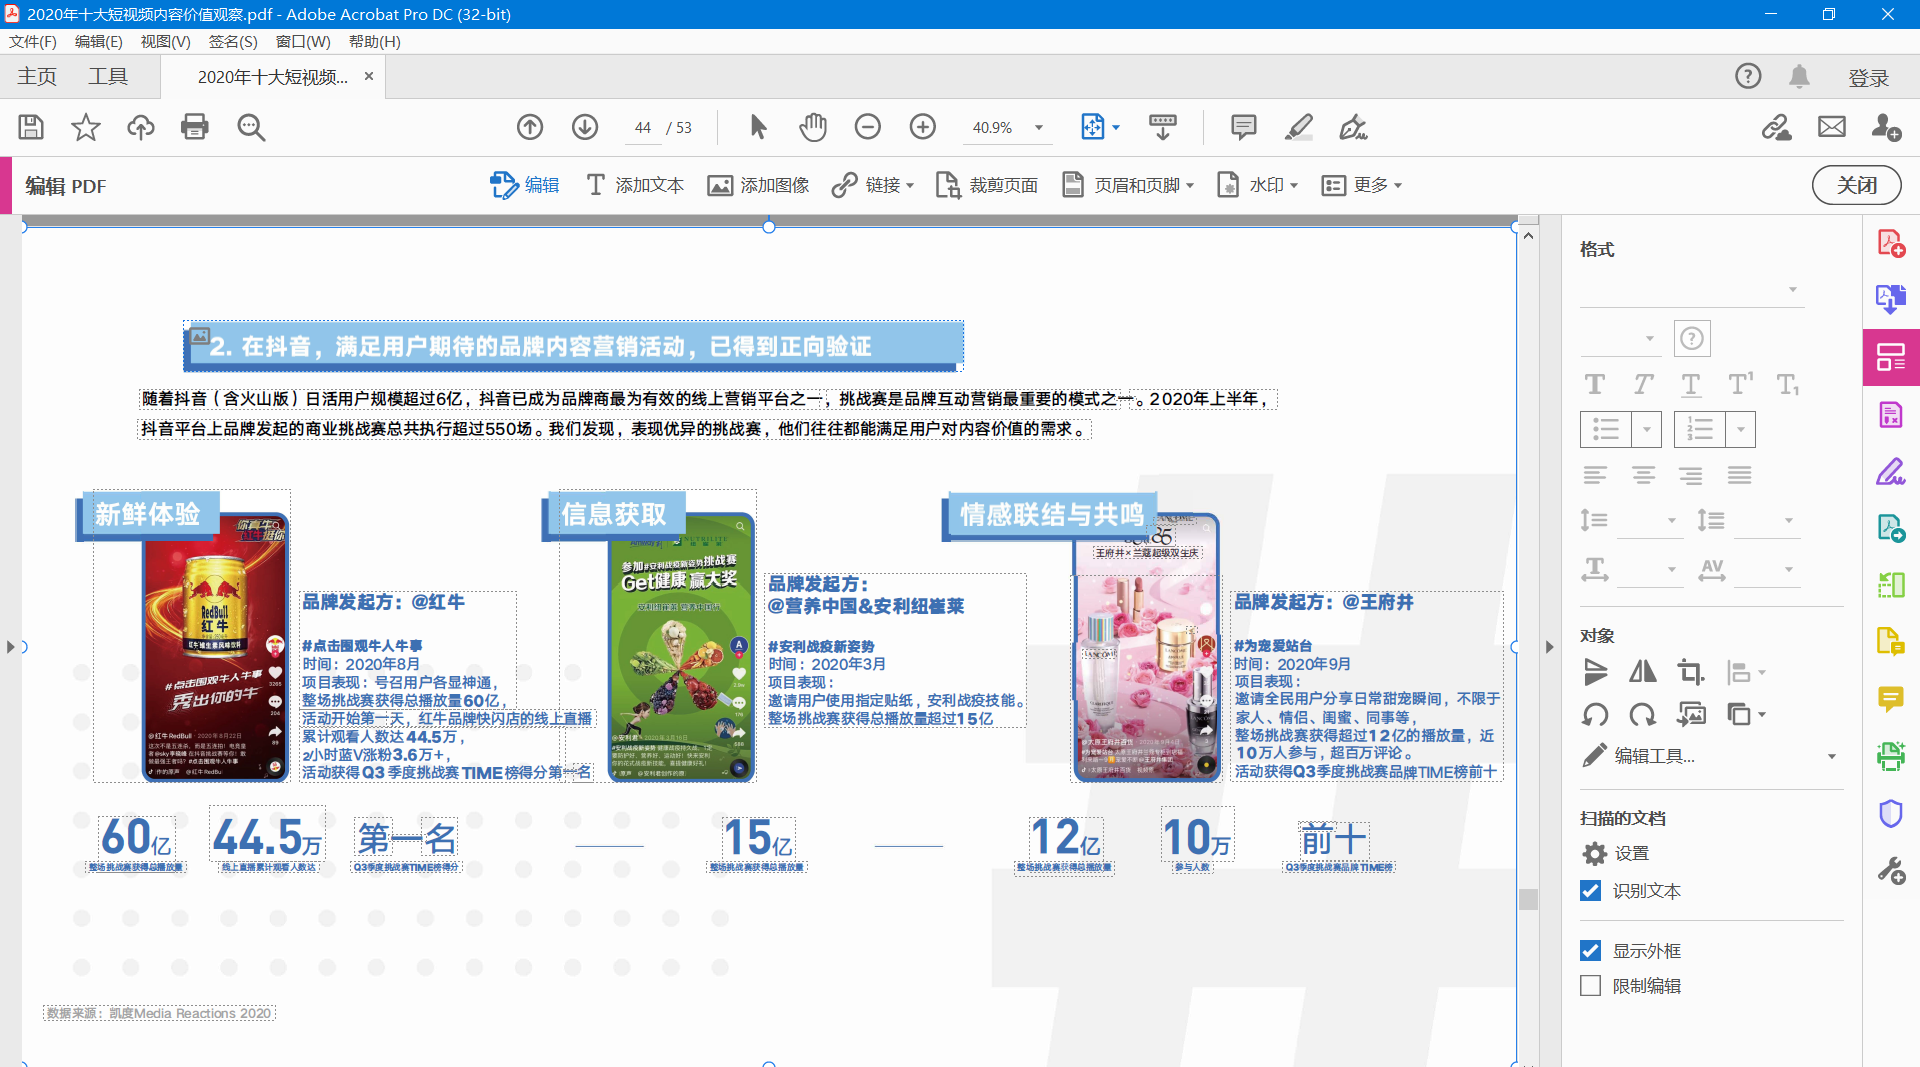
Task: Expand the font name dropdown
Action: (x=1792, y=290)
